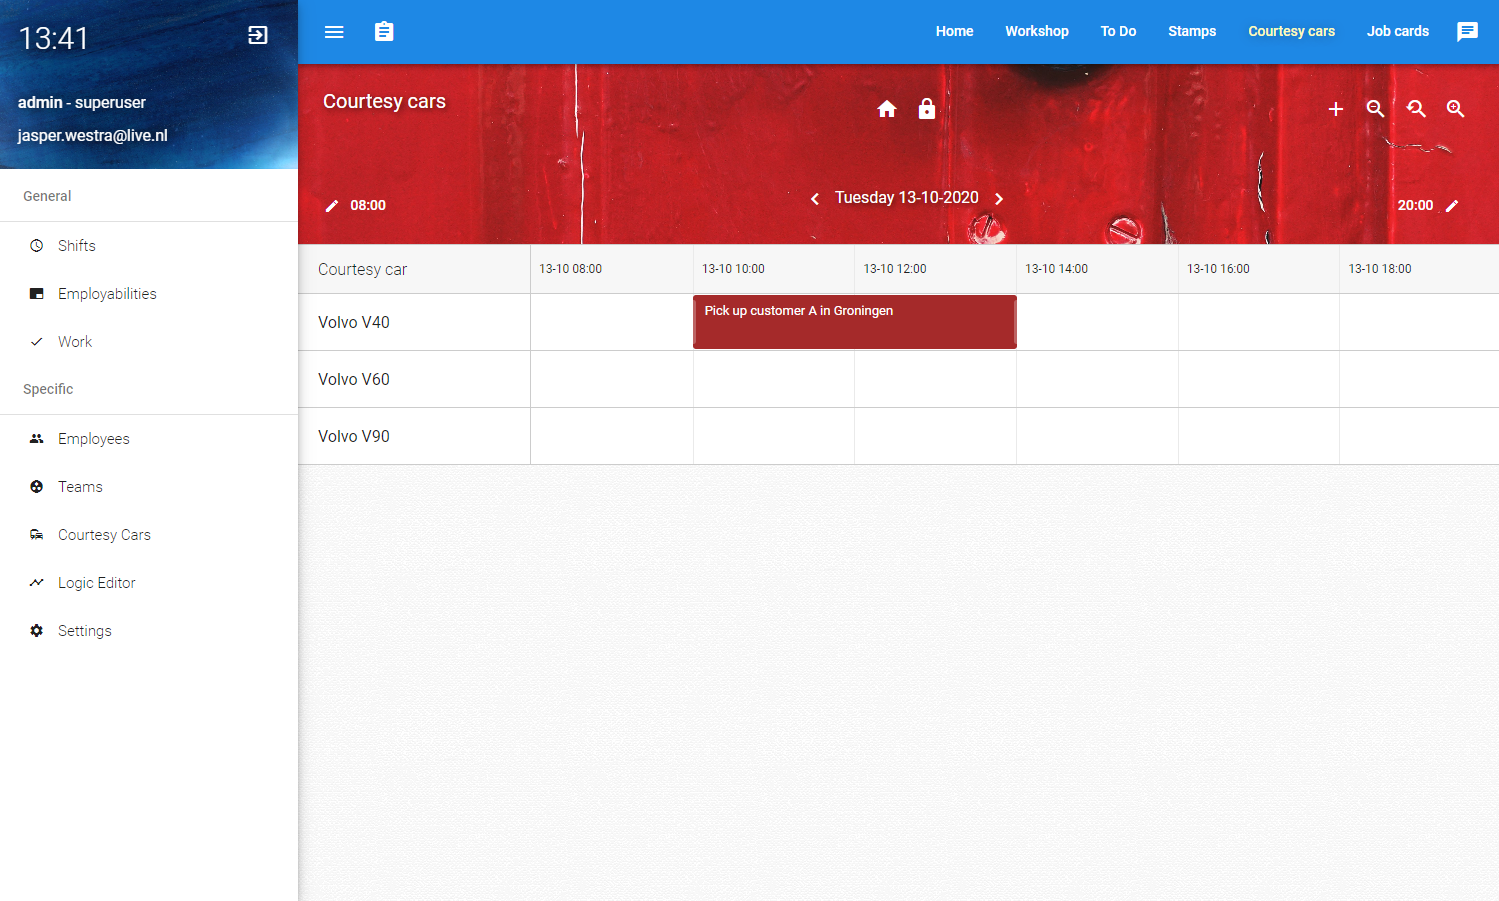Select the Volvo V40 row label
The height and width of the screenshot is (901, 1499).
coord(354,322)
